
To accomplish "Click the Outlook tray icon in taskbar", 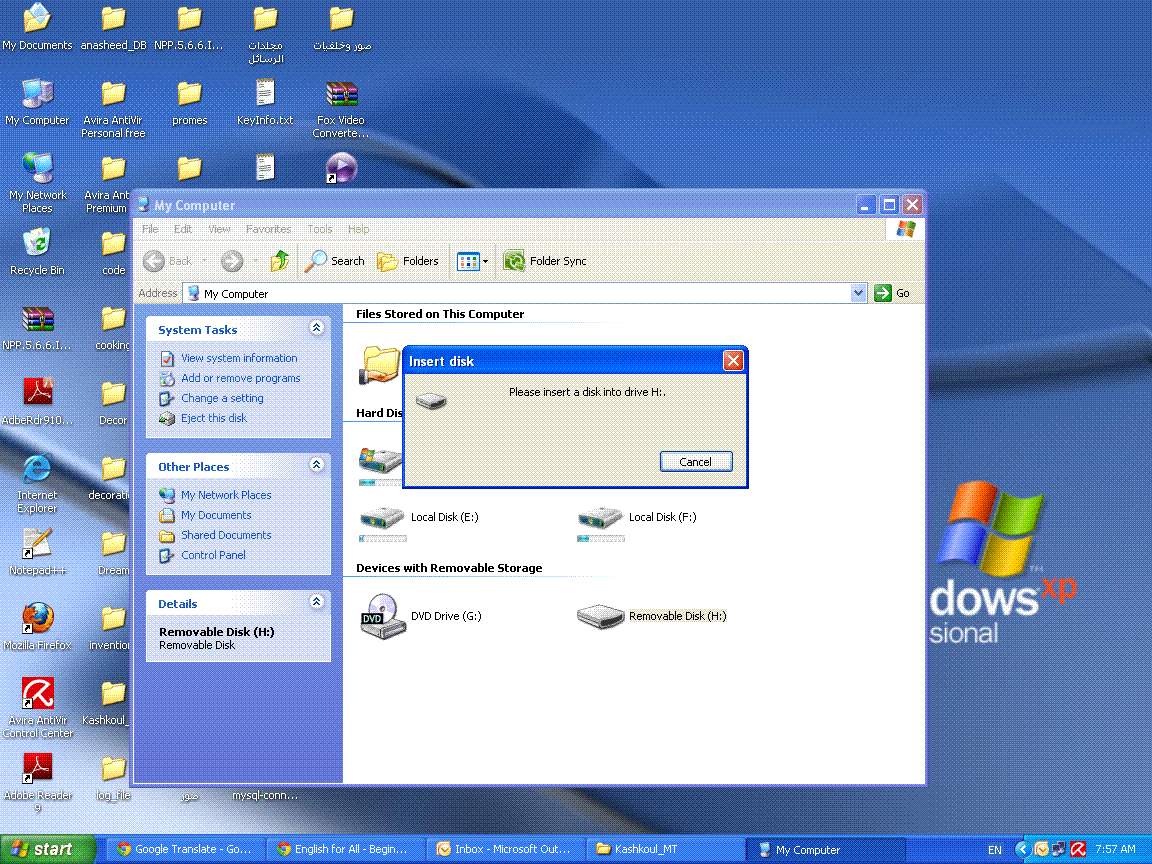I will (1041, 849).
